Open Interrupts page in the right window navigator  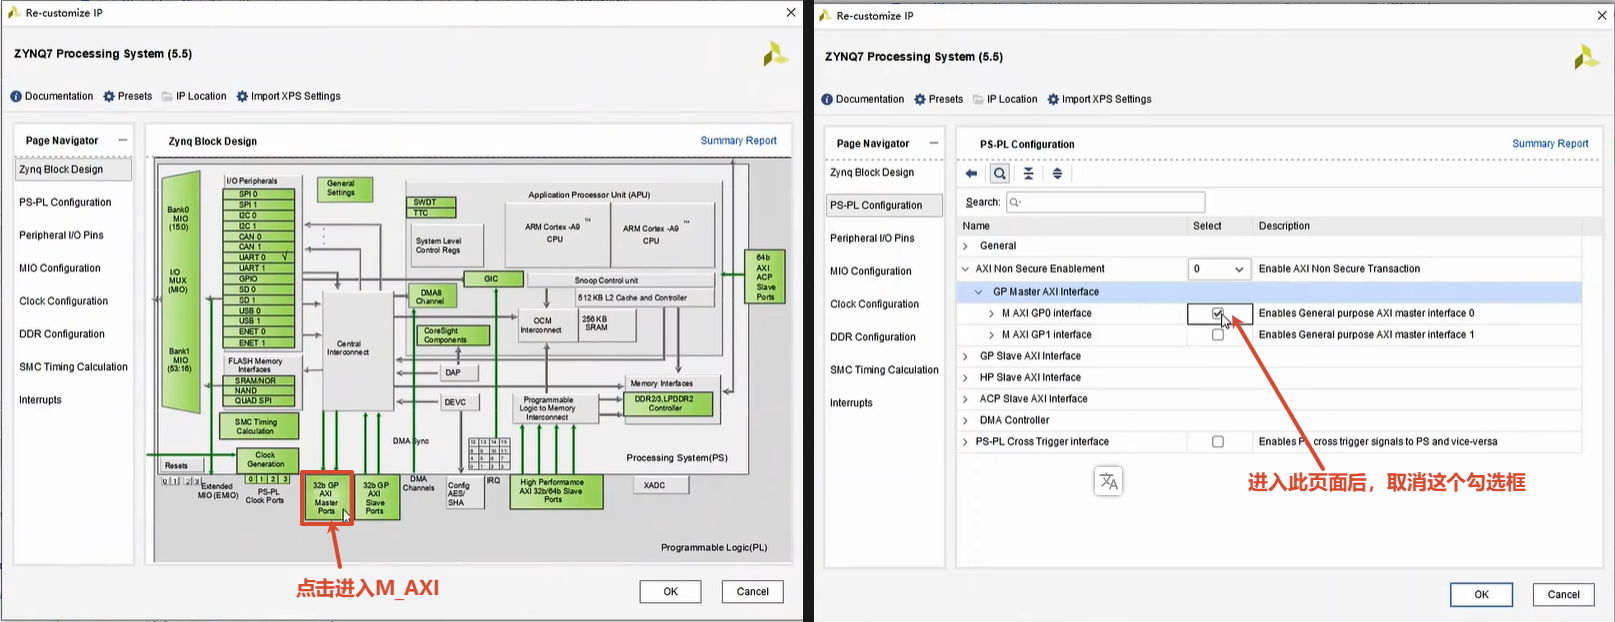pos(851,403)
